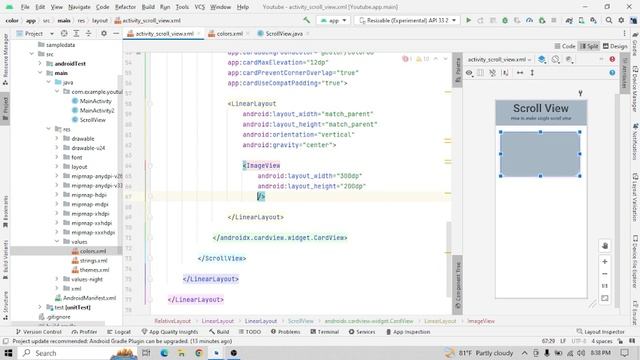The width and height of the screenshot is (640, 360).
Task: Click Collapse All icon in Project panel
Action: [x=88, y=33]
